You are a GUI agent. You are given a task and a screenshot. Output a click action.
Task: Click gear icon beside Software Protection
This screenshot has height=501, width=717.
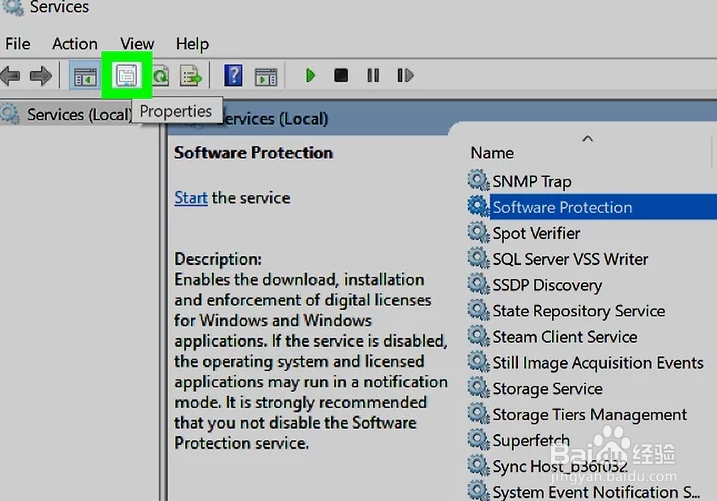(x=479, y=206)
